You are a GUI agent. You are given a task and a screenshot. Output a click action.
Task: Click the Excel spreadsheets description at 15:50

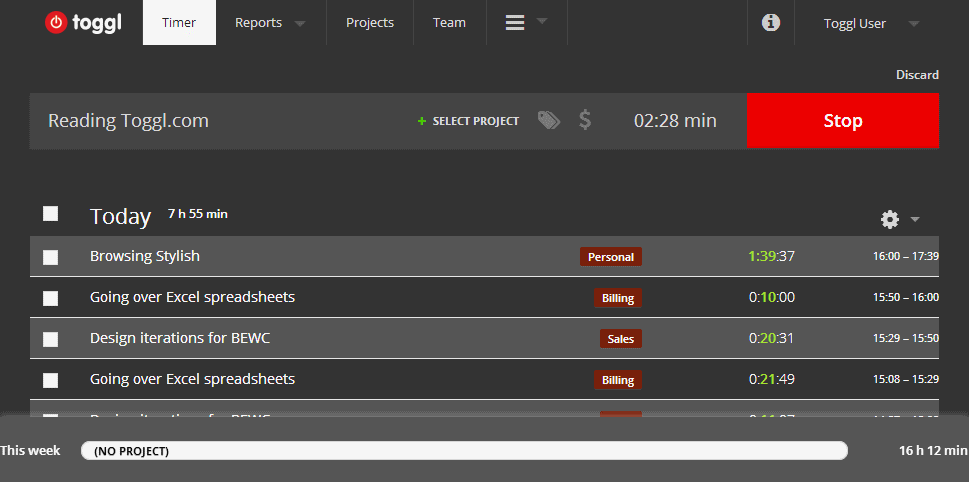(x=192, y=297)
